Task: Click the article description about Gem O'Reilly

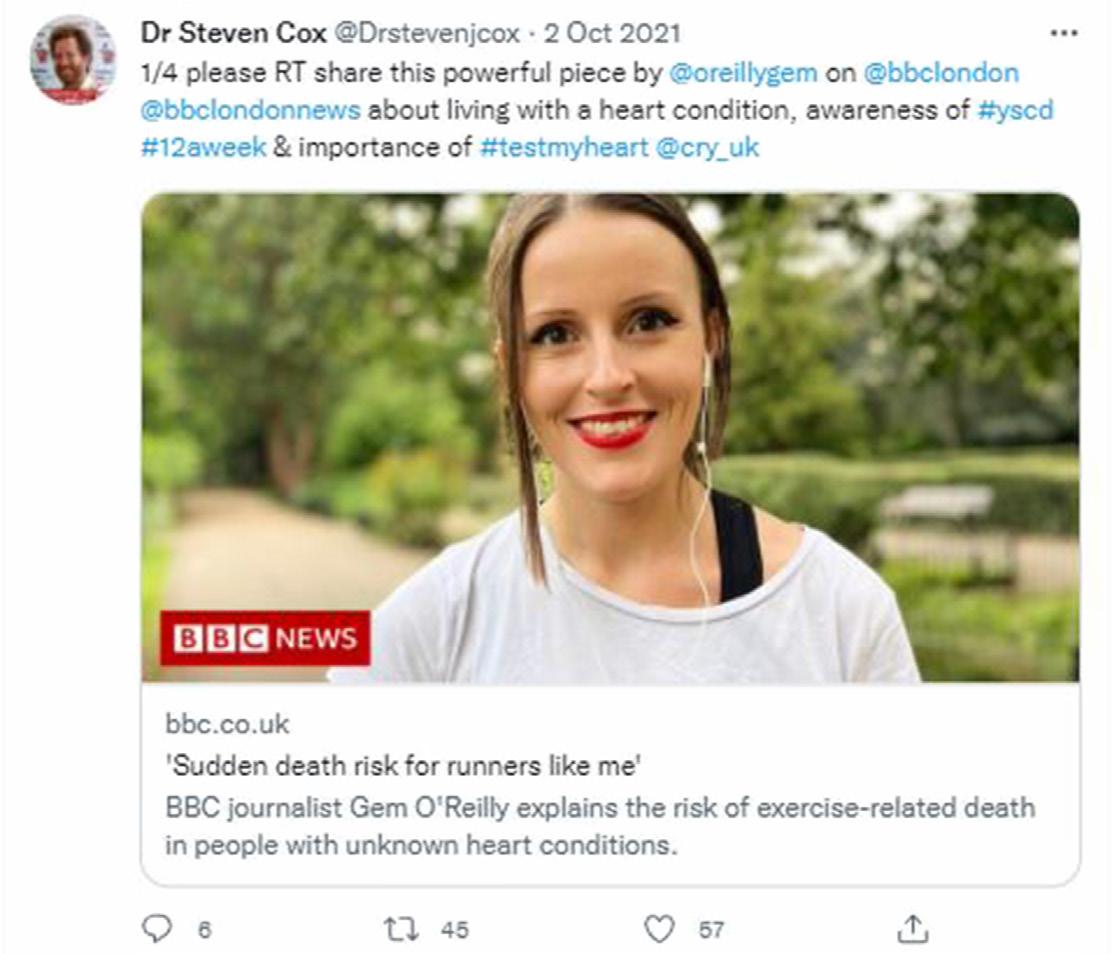Action: pyautogui.click(x=600, y=825)
